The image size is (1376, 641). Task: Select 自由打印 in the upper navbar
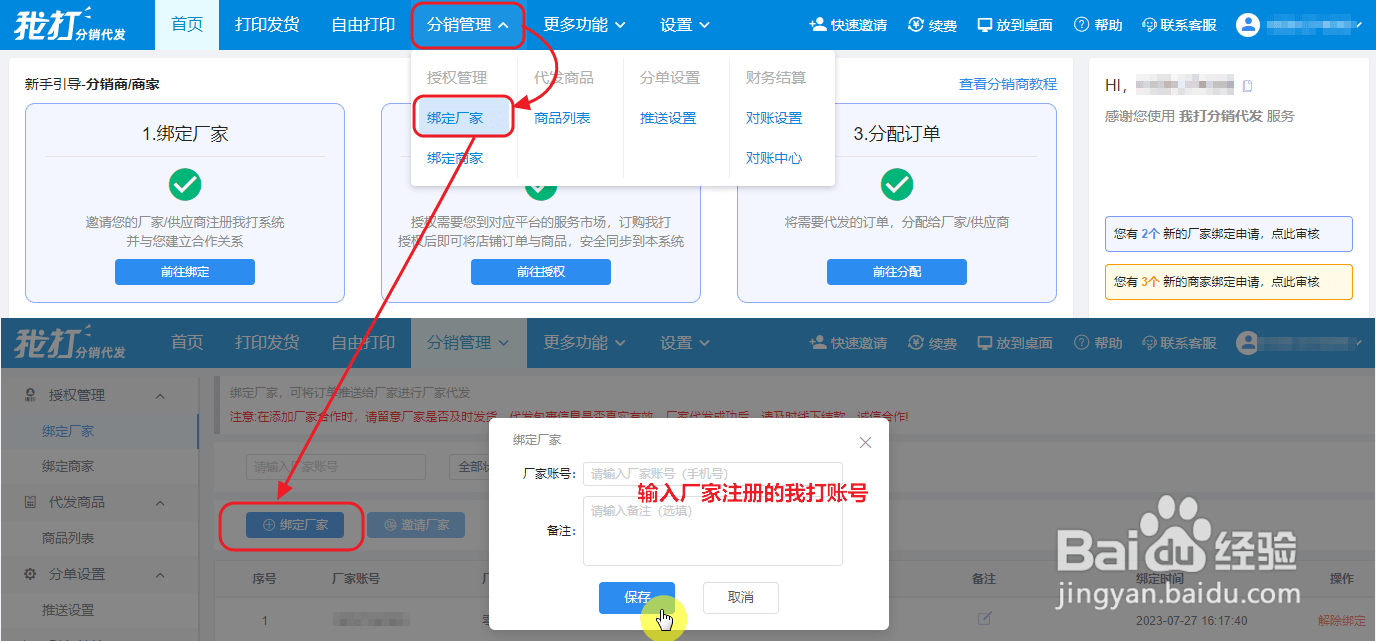pos(363,25)
